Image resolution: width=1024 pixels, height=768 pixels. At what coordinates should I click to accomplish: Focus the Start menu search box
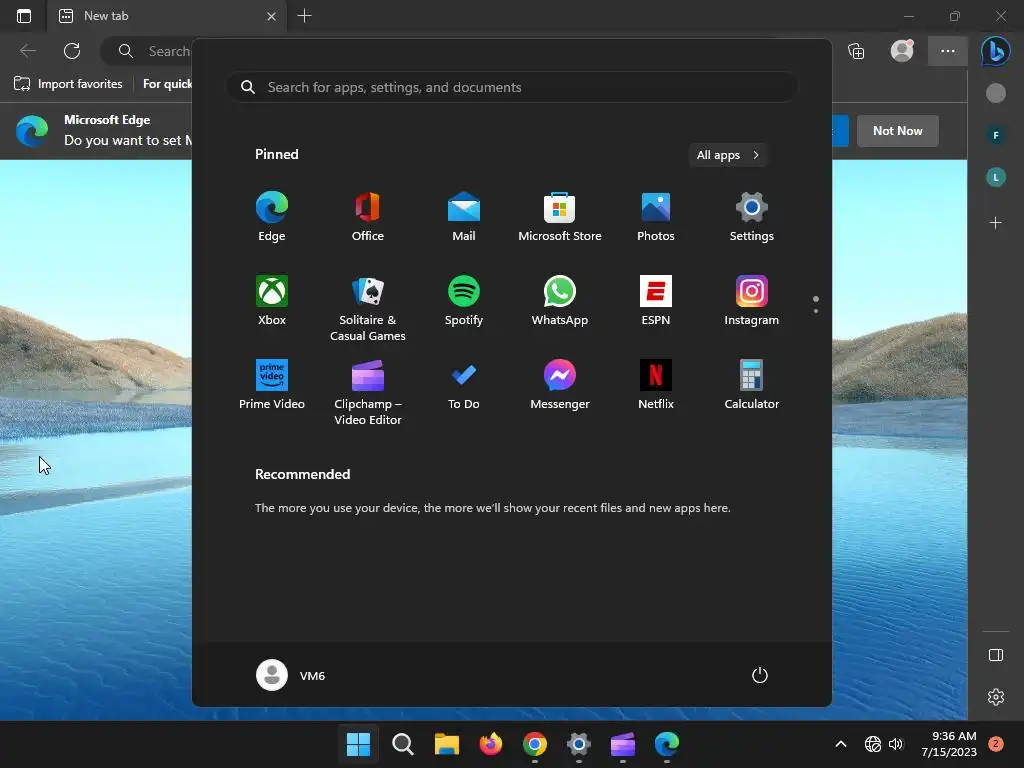[x=512, y=87]
